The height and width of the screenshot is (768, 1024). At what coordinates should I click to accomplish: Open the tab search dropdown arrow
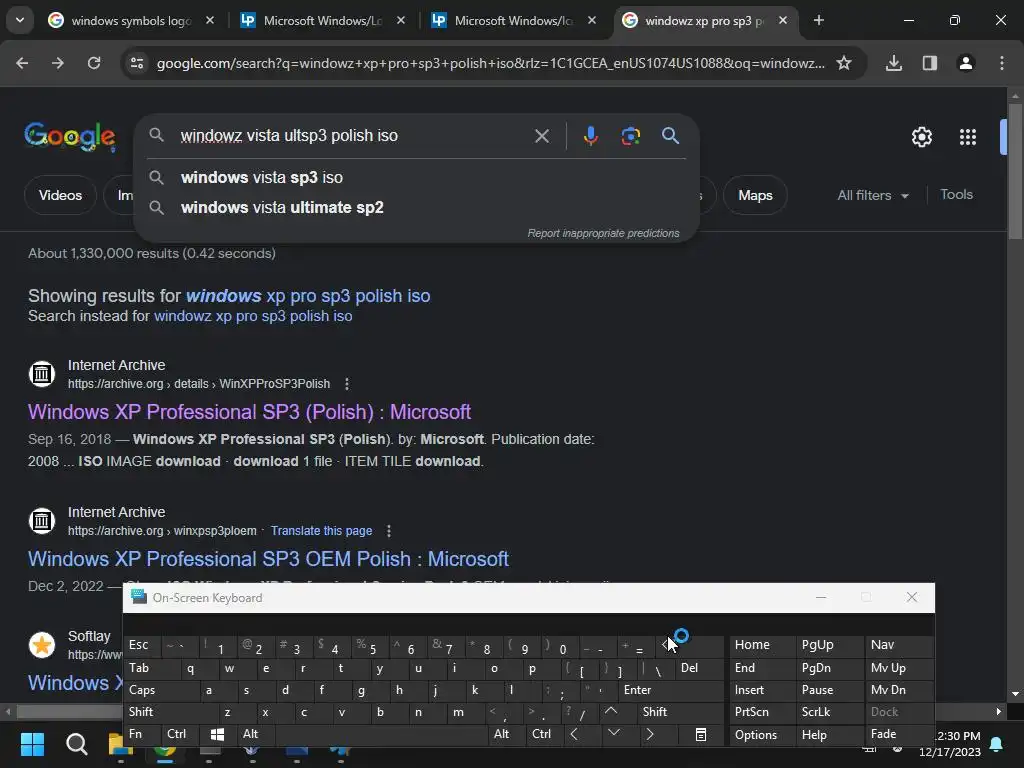tap(20, 20)
